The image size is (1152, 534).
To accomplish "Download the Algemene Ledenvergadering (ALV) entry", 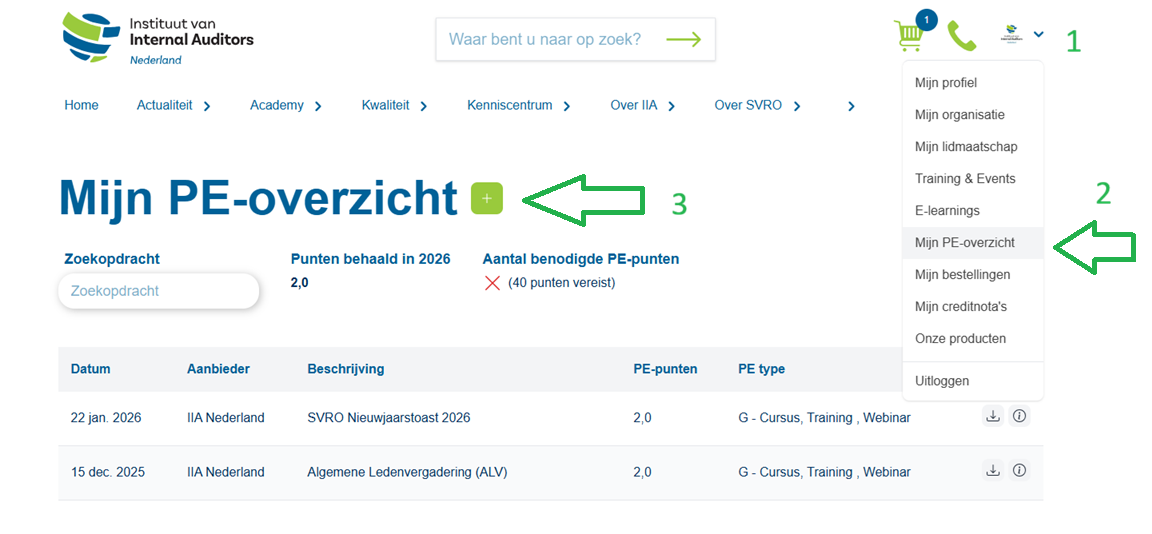I will tap(993, 471).
